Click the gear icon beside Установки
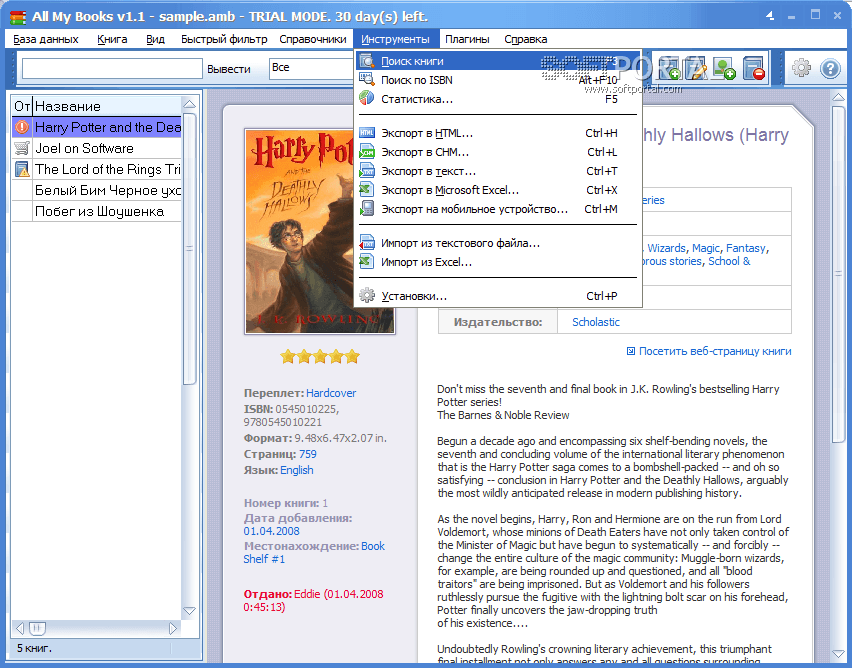Viewport: 852px width, 668px height. point(367,296)
